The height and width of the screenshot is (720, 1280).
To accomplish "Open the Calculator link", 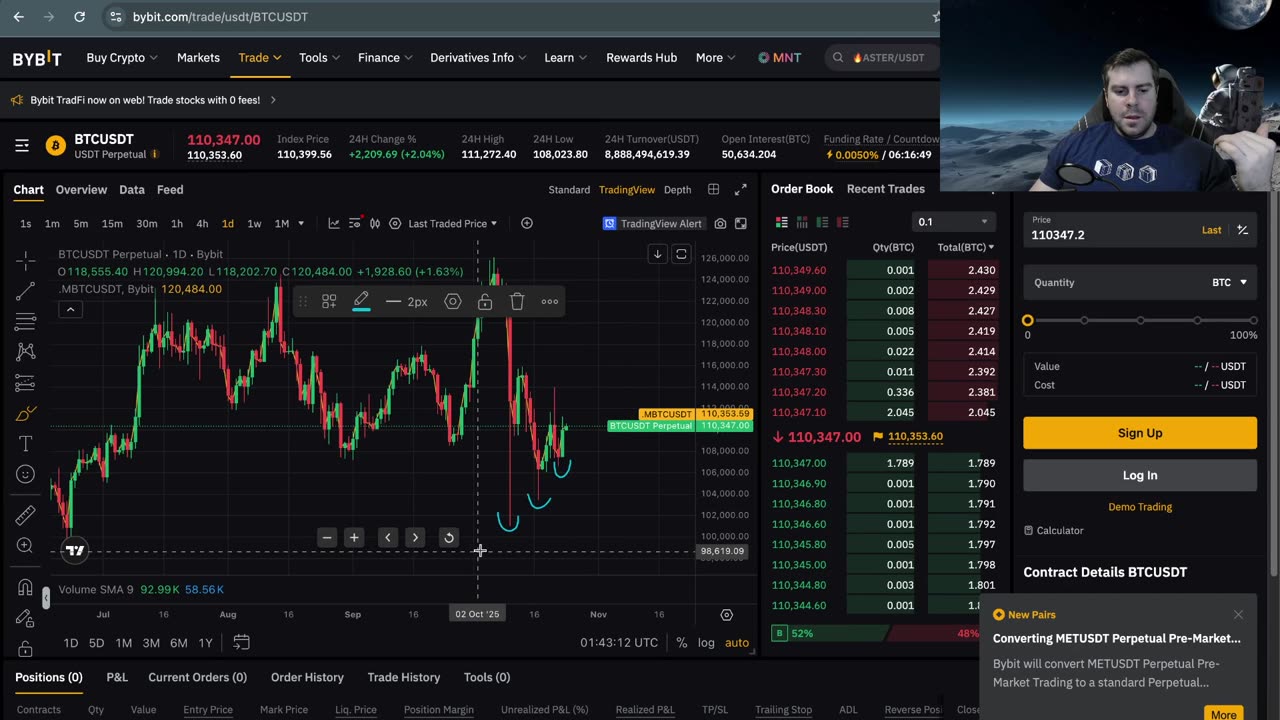I will [x=1054, y=531].
